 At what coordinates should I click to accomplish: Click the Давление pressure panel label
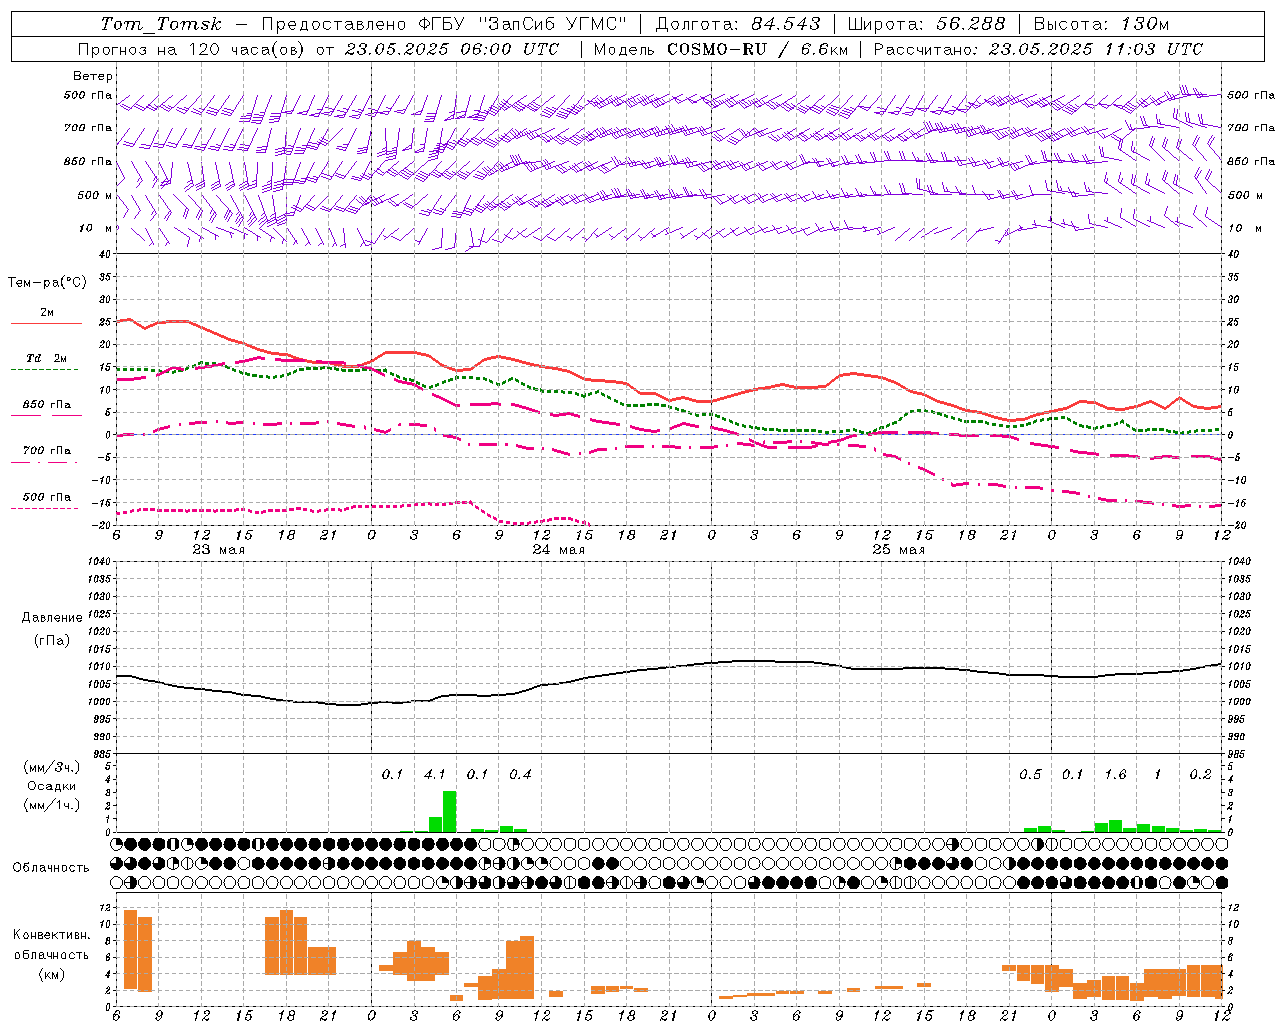coord(51,618)
